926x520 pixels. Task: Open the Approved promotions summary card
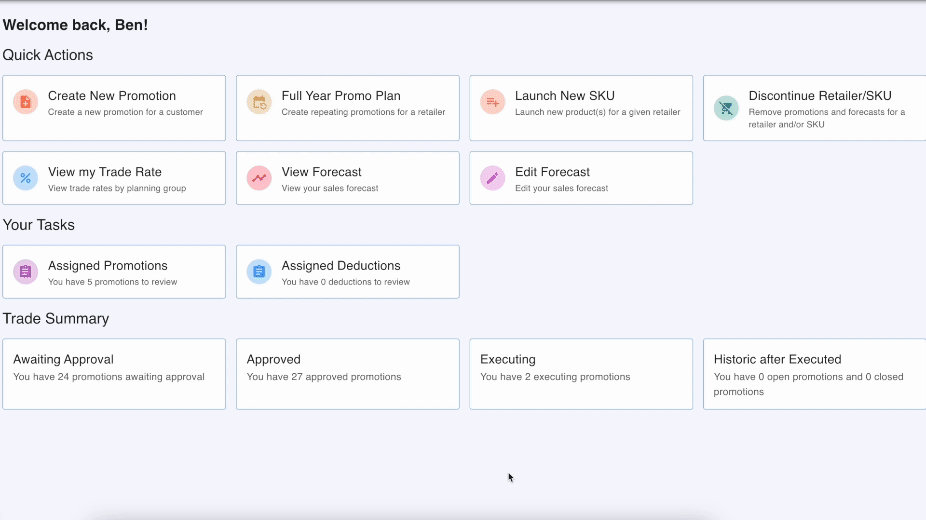348,374
